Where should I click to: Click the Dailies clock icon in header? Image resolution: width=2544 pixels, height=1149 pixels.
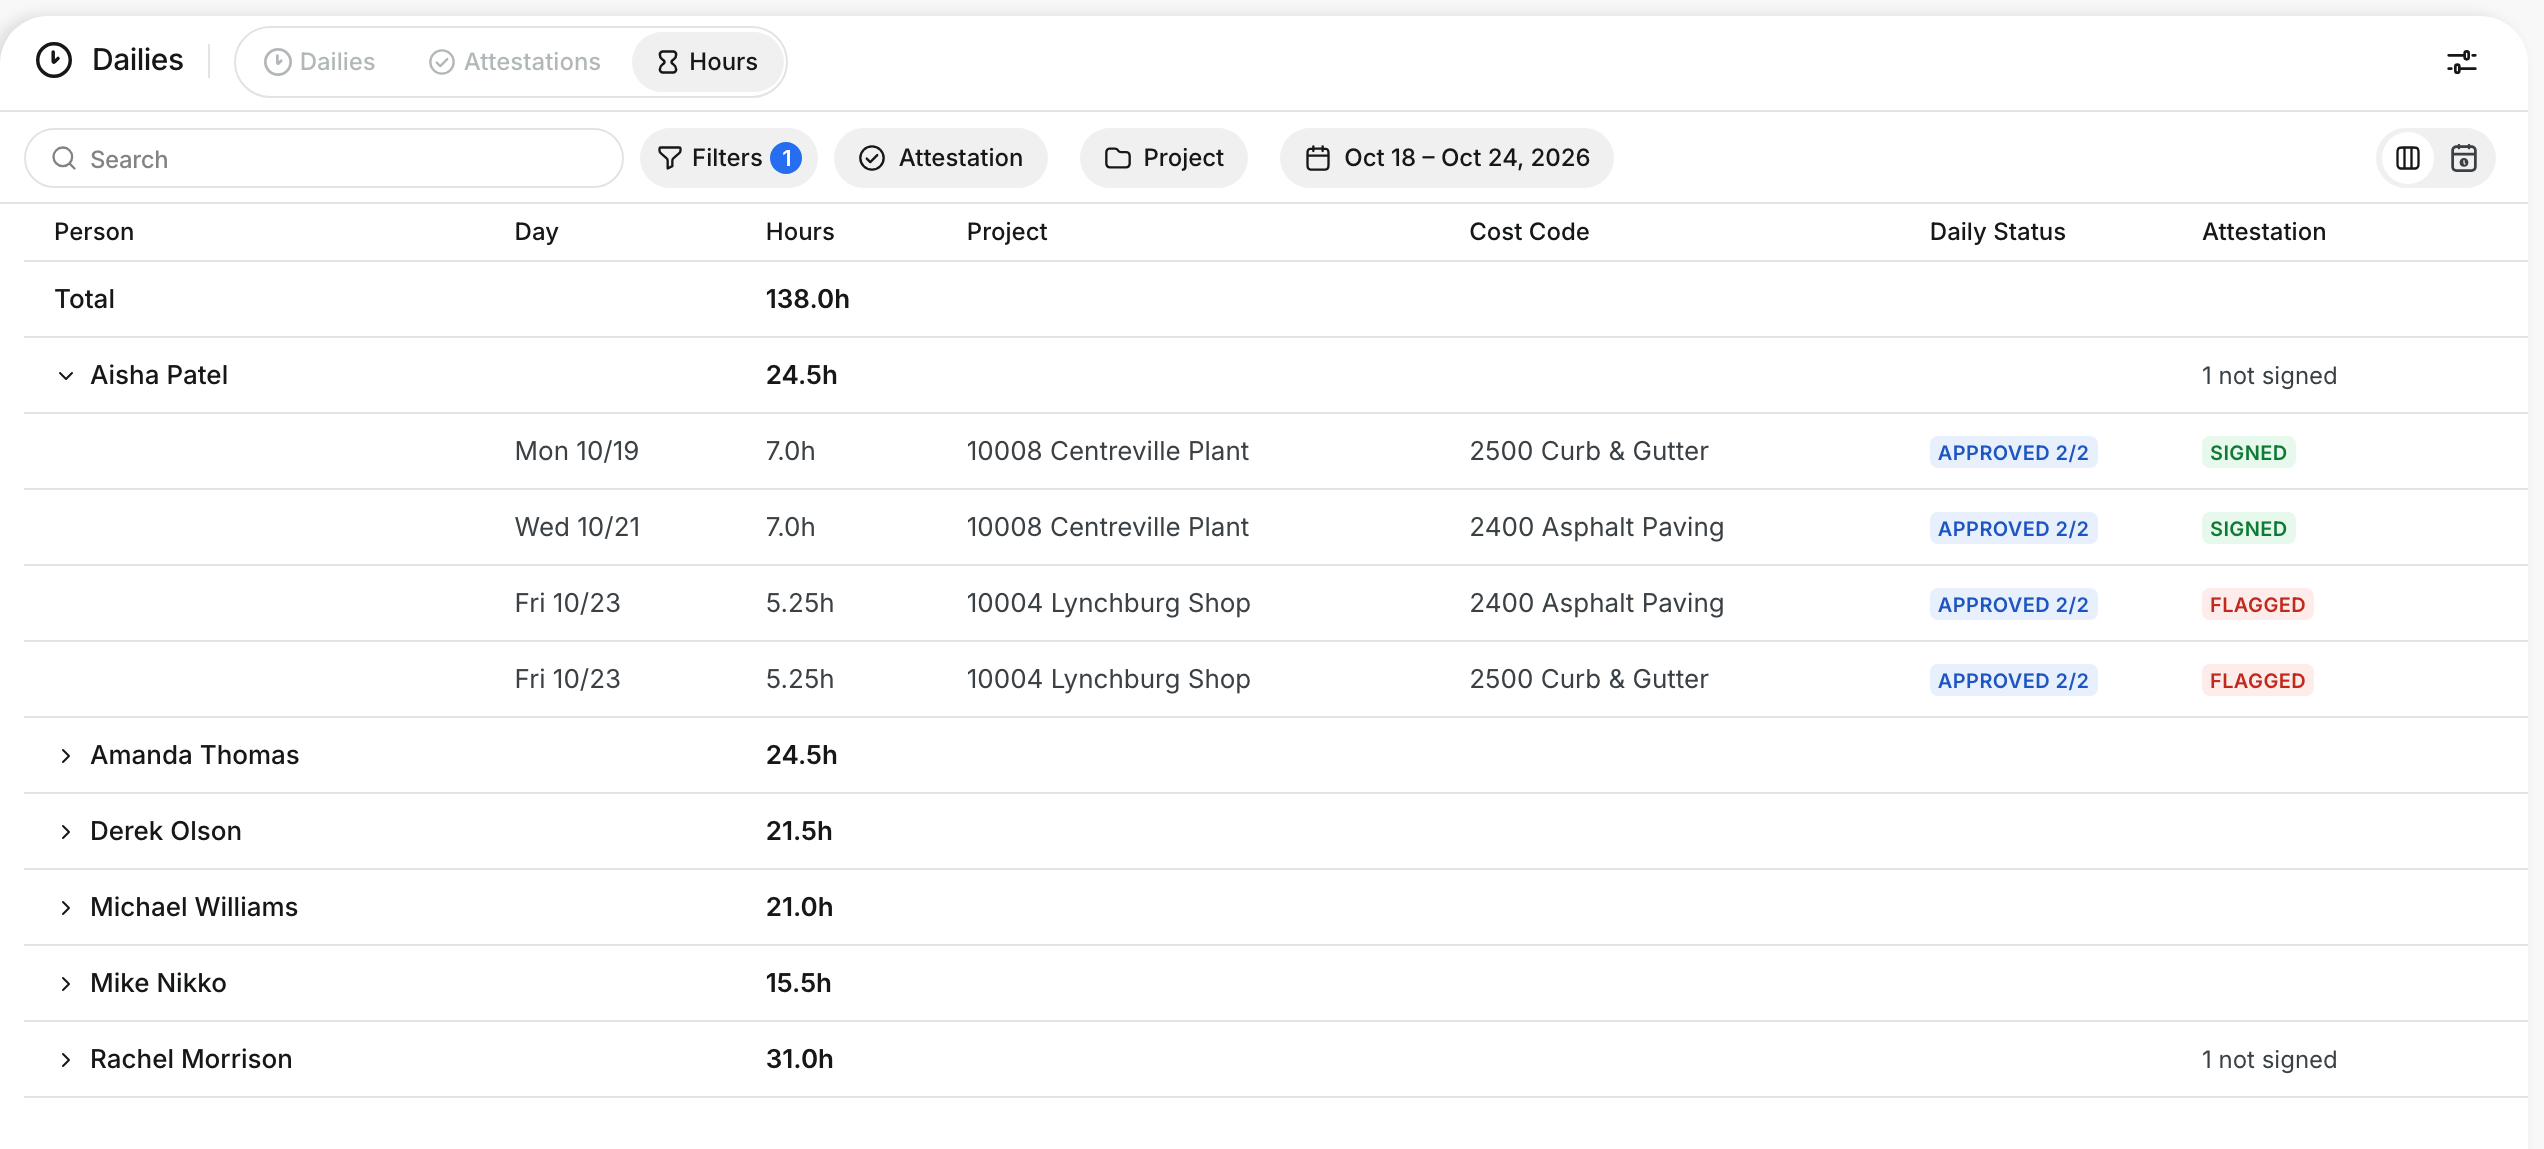[x=54, y=60]
